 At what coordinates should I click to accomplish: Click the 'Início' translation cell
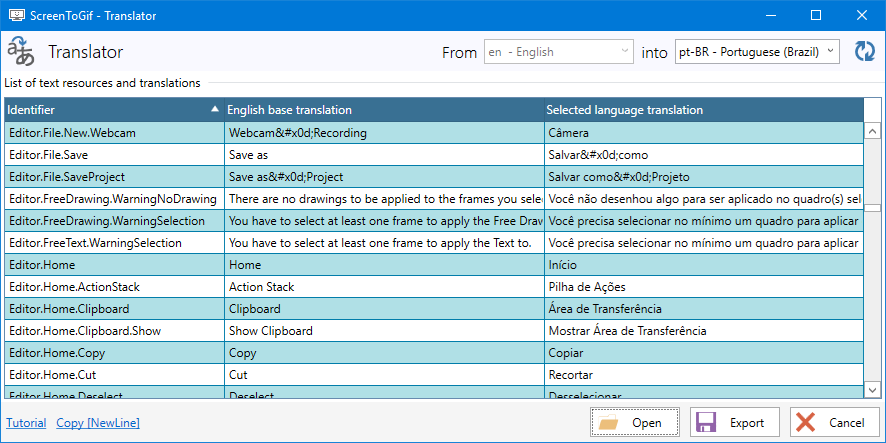point(703,265)
